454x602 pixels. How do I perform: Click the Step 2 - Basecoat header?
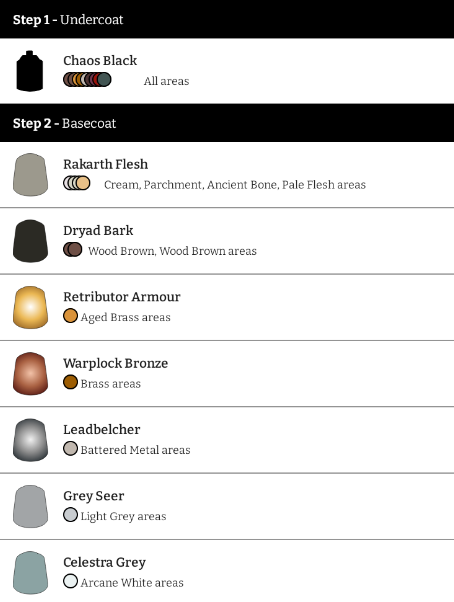pyautogui.click(x=227, y=123)
